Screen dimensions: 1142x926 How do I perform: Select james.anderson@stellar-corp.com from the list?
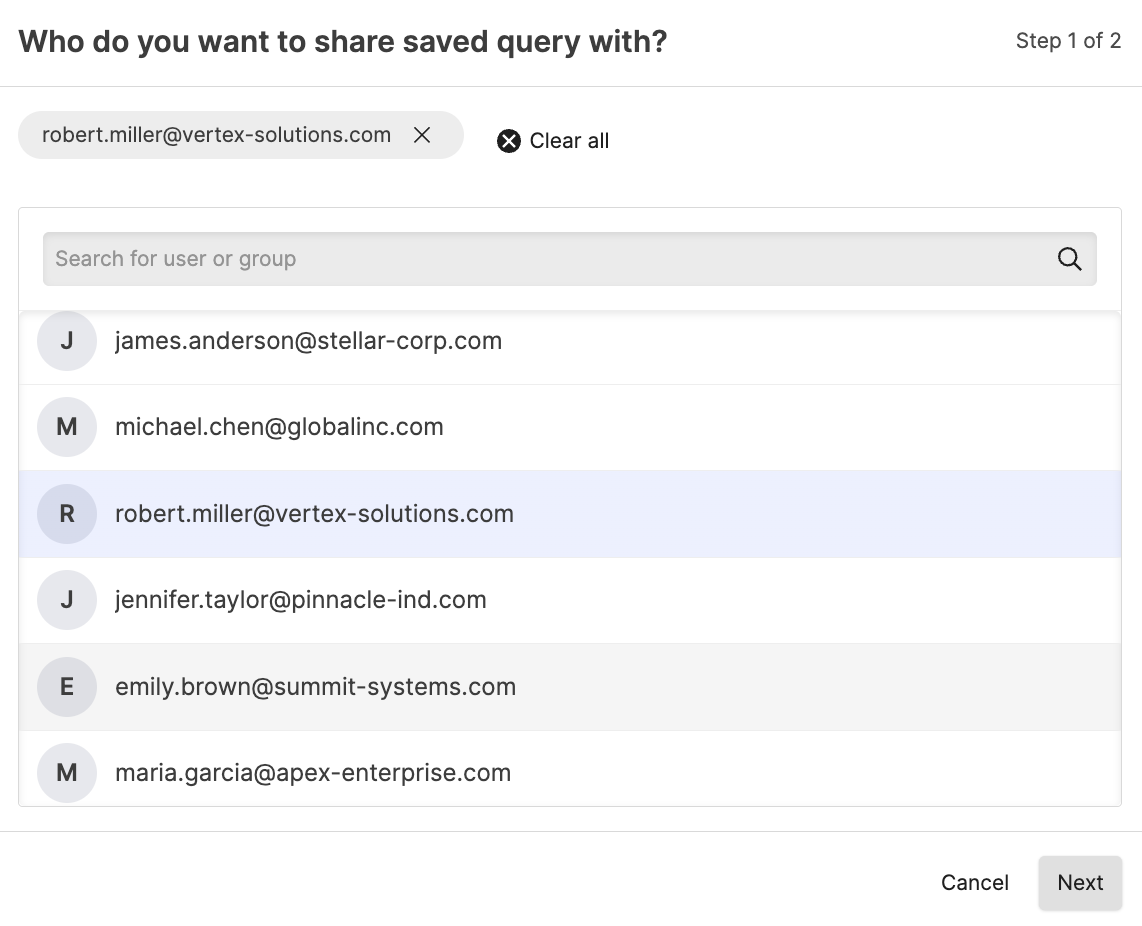[308, 341]
